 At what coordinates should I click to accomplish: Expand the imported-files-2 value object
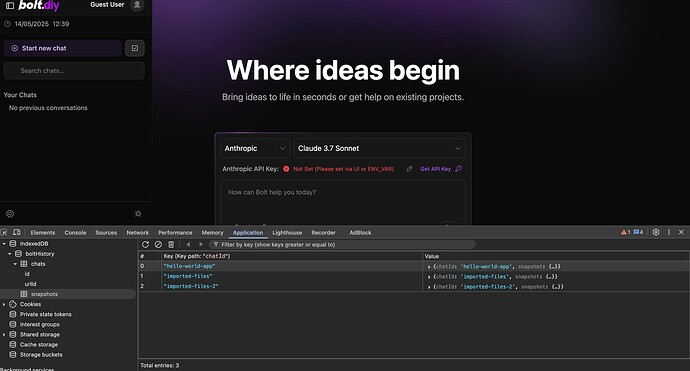click(429, 287)
